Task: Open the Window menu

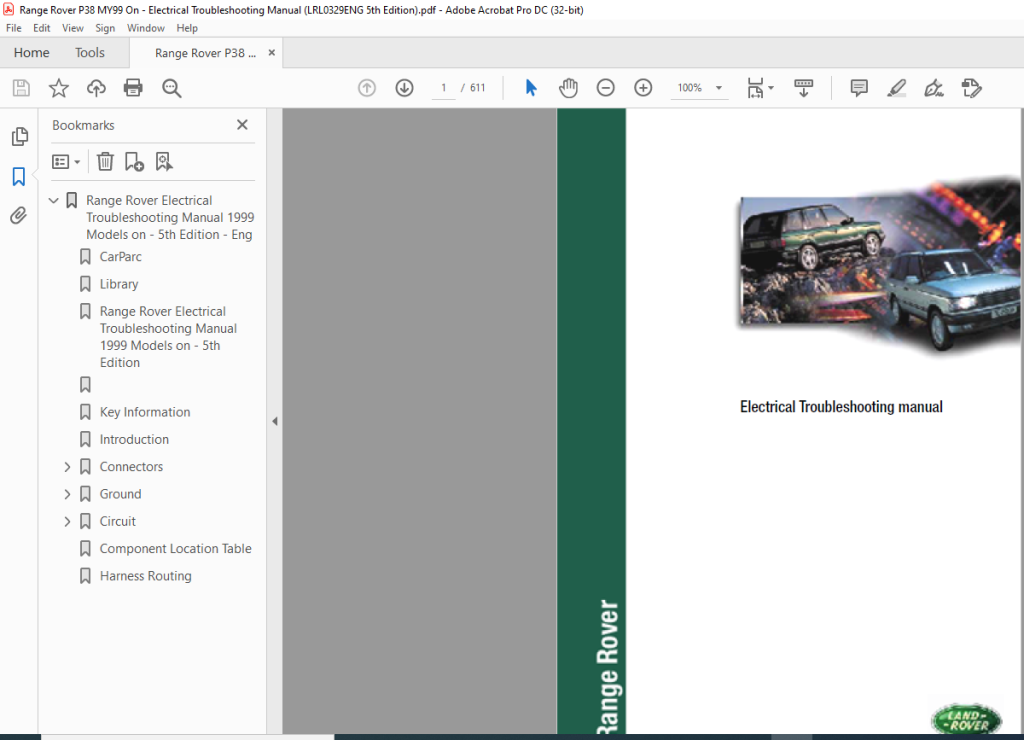Action: click(x=146, y=28)
